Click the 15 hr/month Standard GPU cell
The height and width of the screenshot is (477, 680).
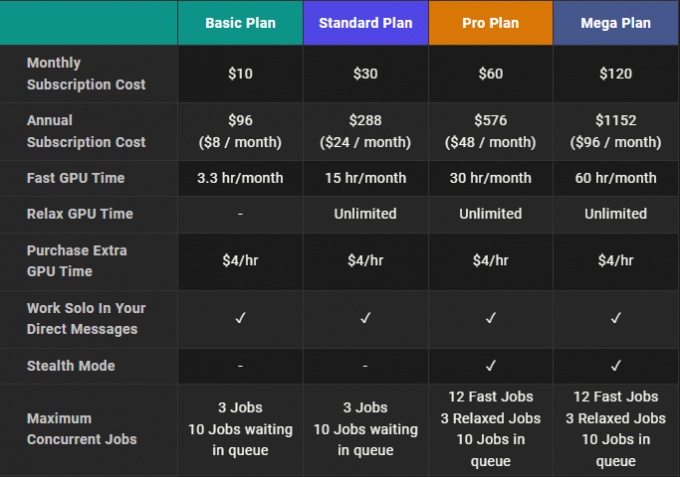tap(366, 178)
